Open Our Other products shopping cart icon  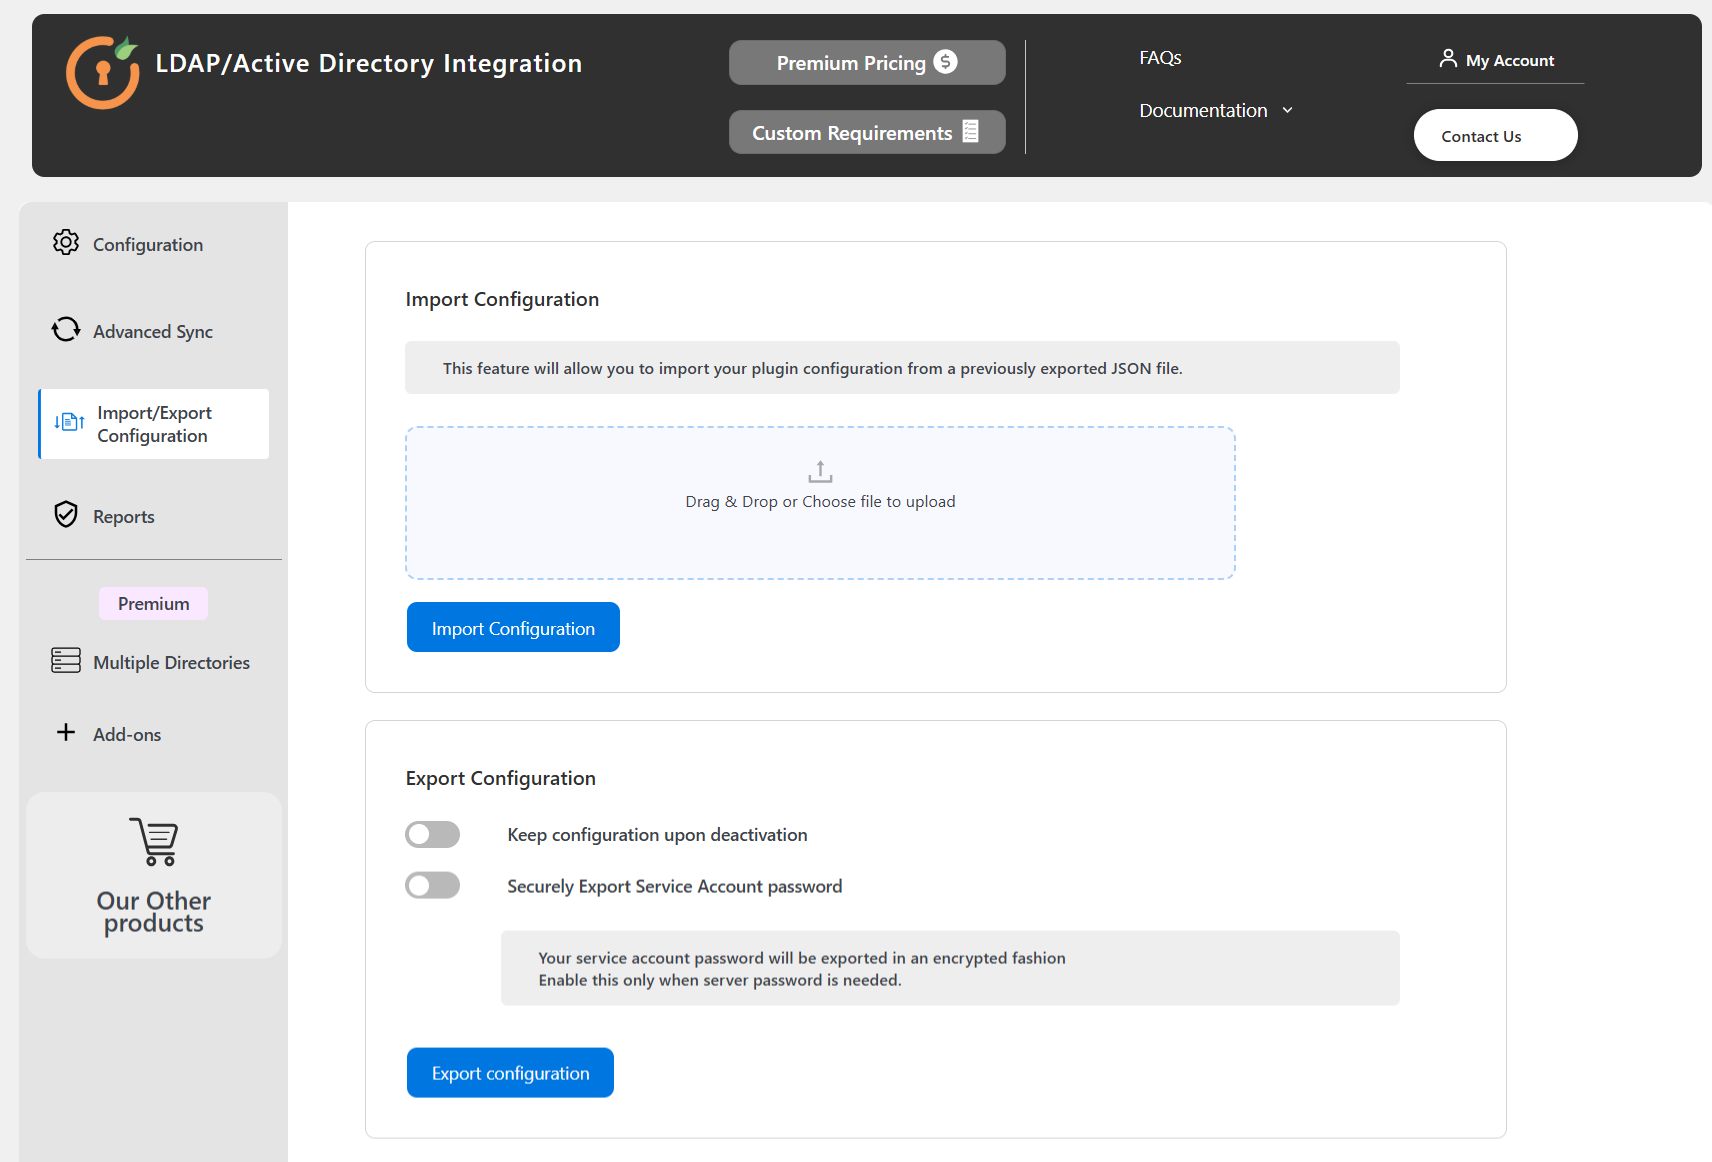[x=152, y=841]
